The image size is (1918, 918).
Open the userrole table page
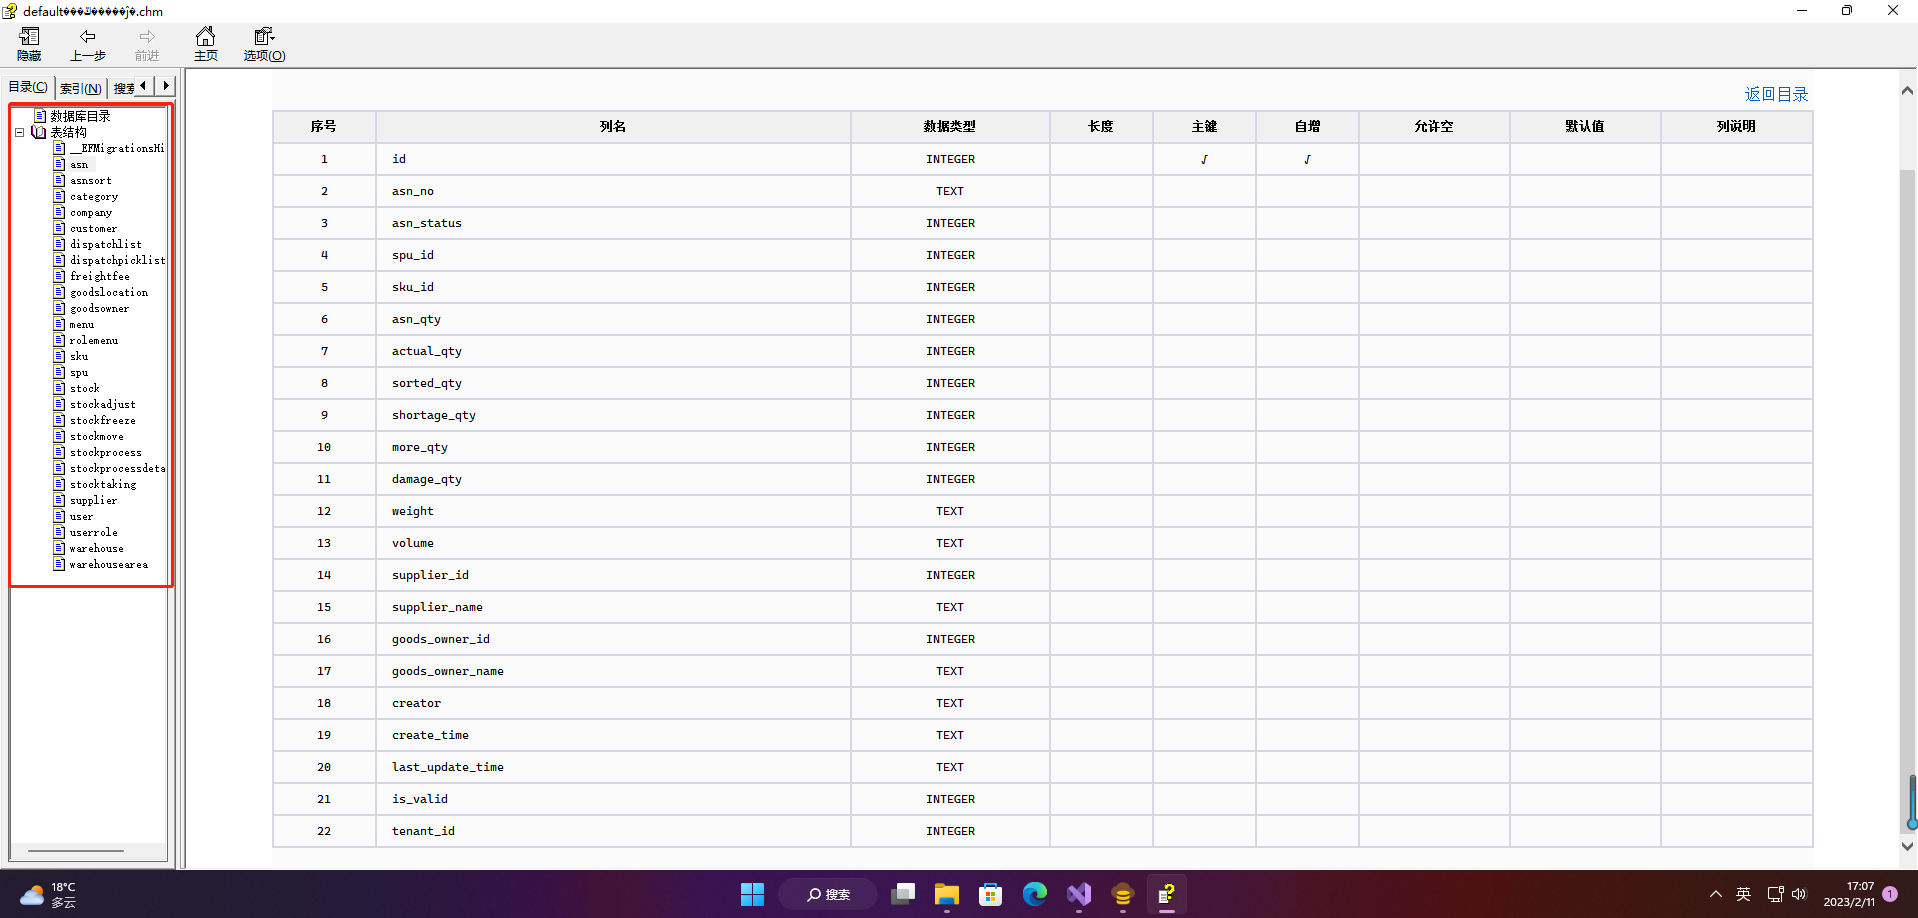tap(94, 532)
